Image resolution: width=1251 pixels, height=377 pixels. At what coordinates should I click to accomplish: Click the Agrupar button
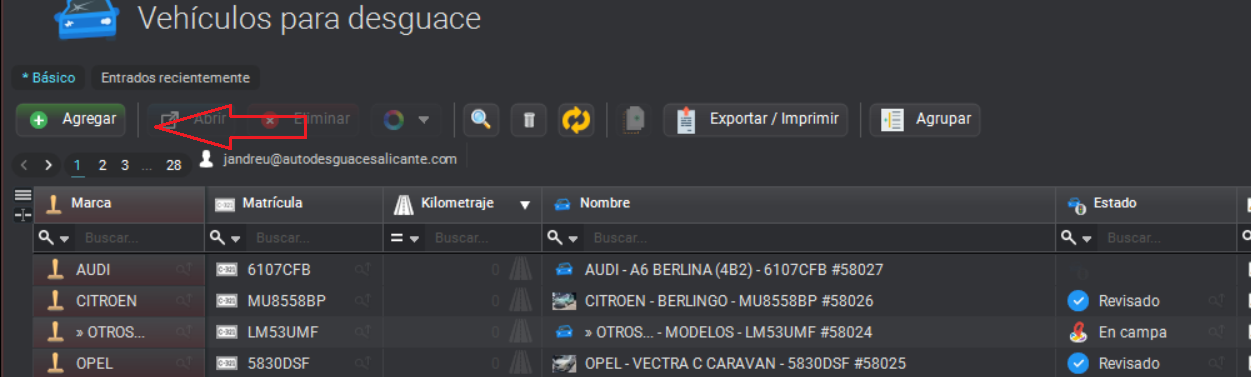[x=925, y=119]
